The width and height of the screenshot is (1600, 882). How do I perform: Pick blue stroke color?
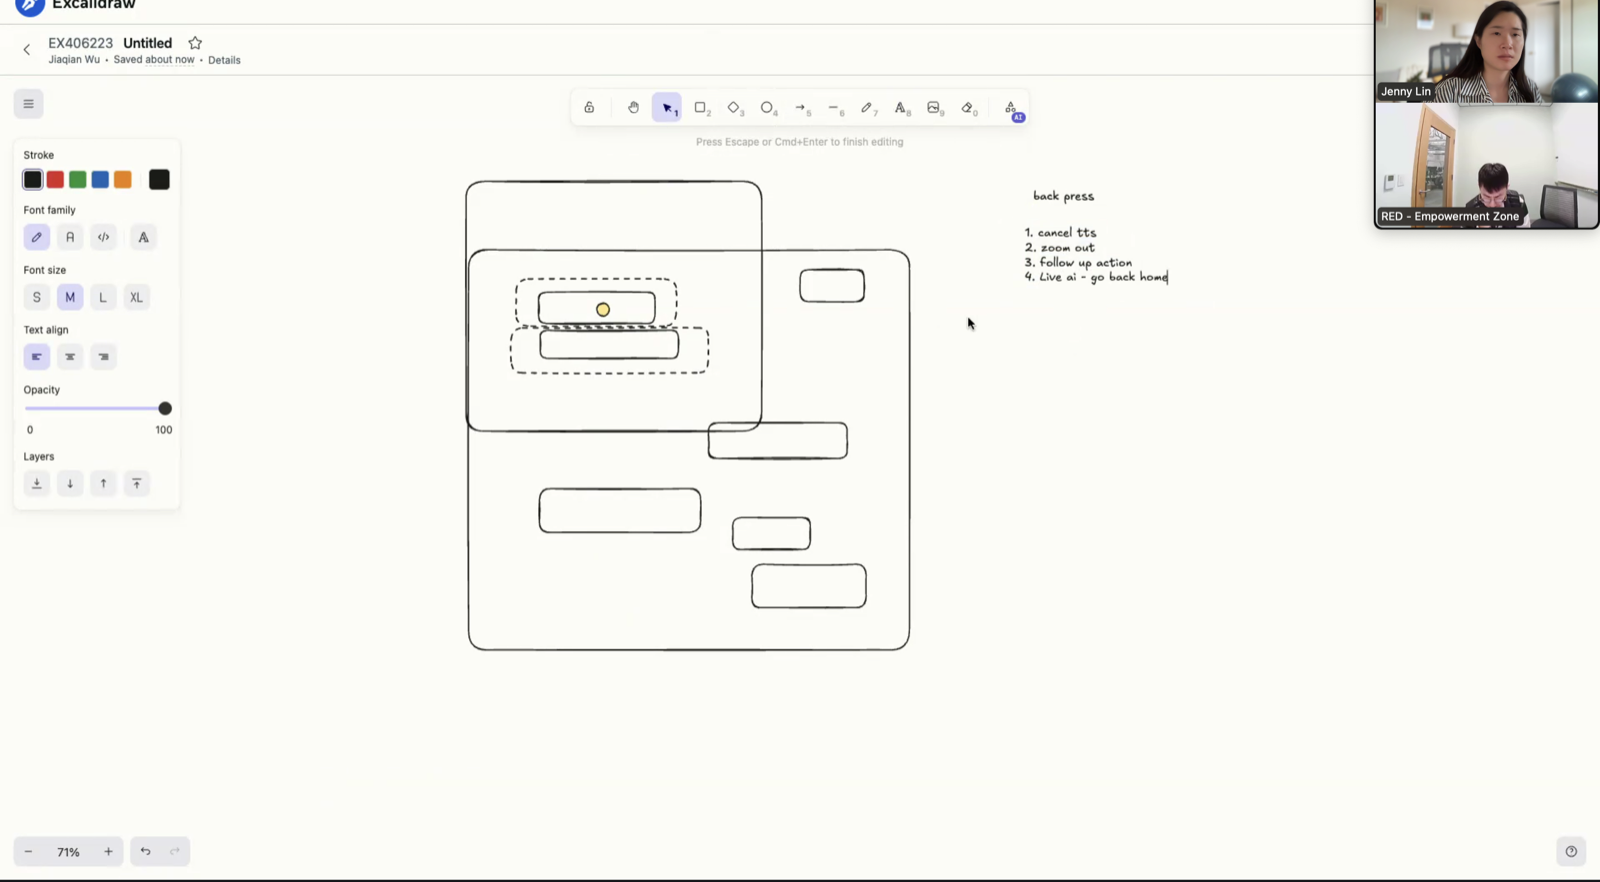click(100, 180)
